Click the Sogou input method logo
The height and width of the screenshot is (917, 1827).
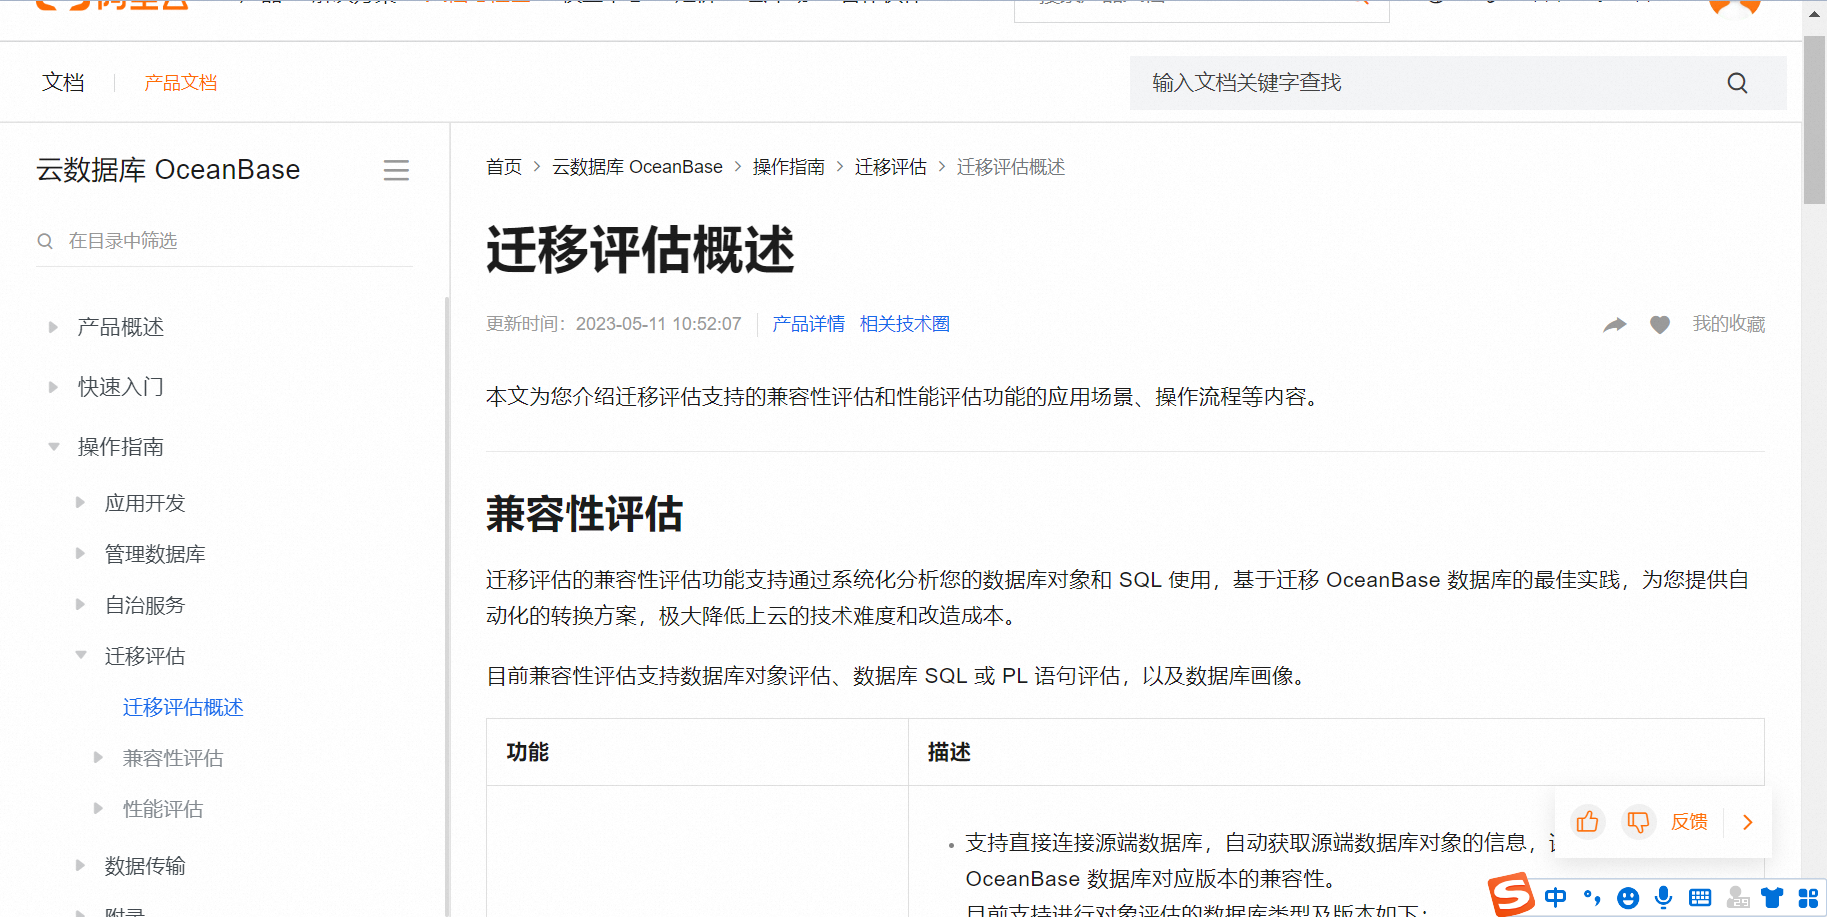(x=1511, y=894)
